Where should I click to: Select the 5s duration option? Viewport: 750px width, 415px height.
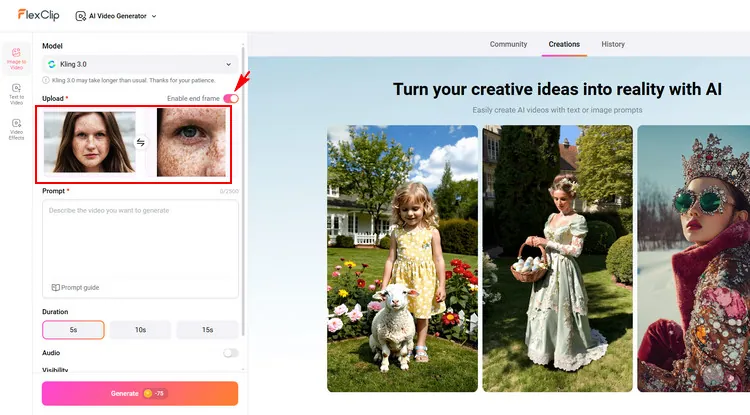[x=73, y=330]
